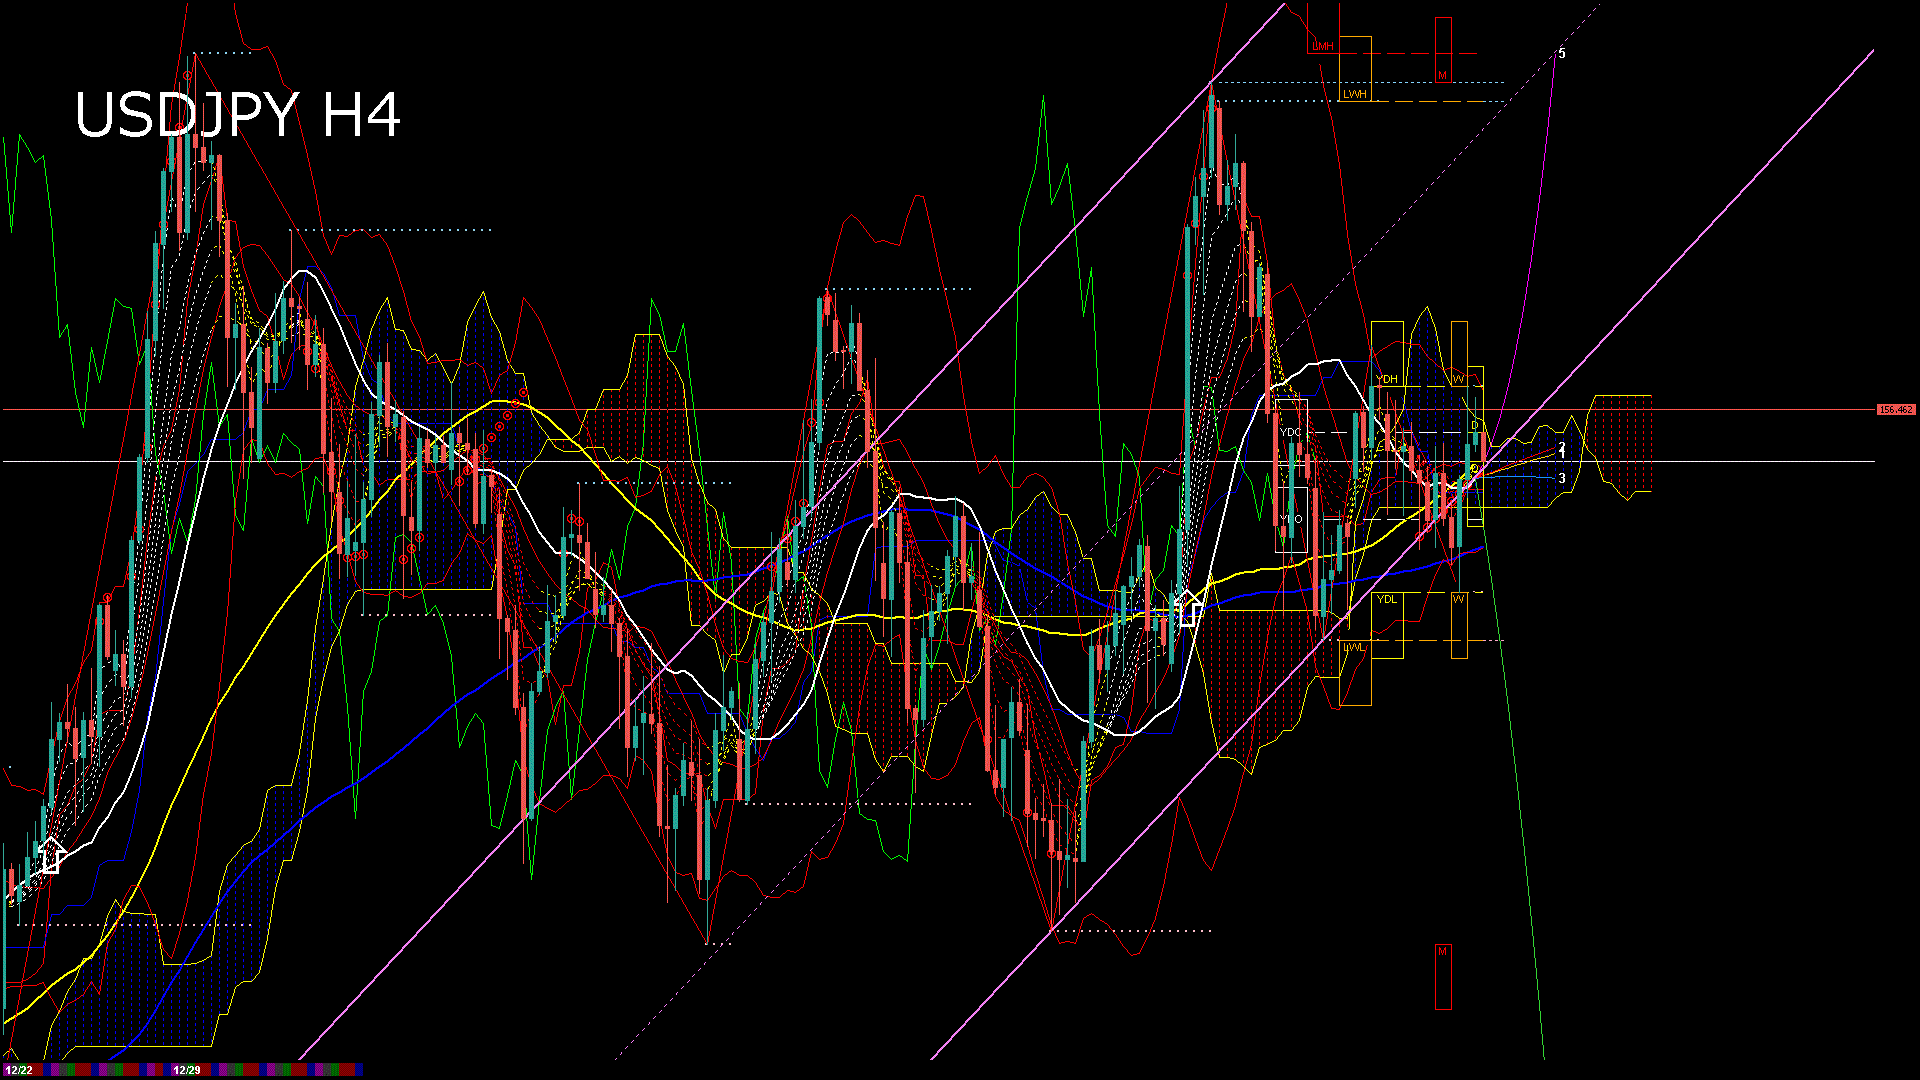Screen dimensions: 1920x1080
Task: Click wave label 5 near upper dotted line
Action: click(x=1562, y=54)
